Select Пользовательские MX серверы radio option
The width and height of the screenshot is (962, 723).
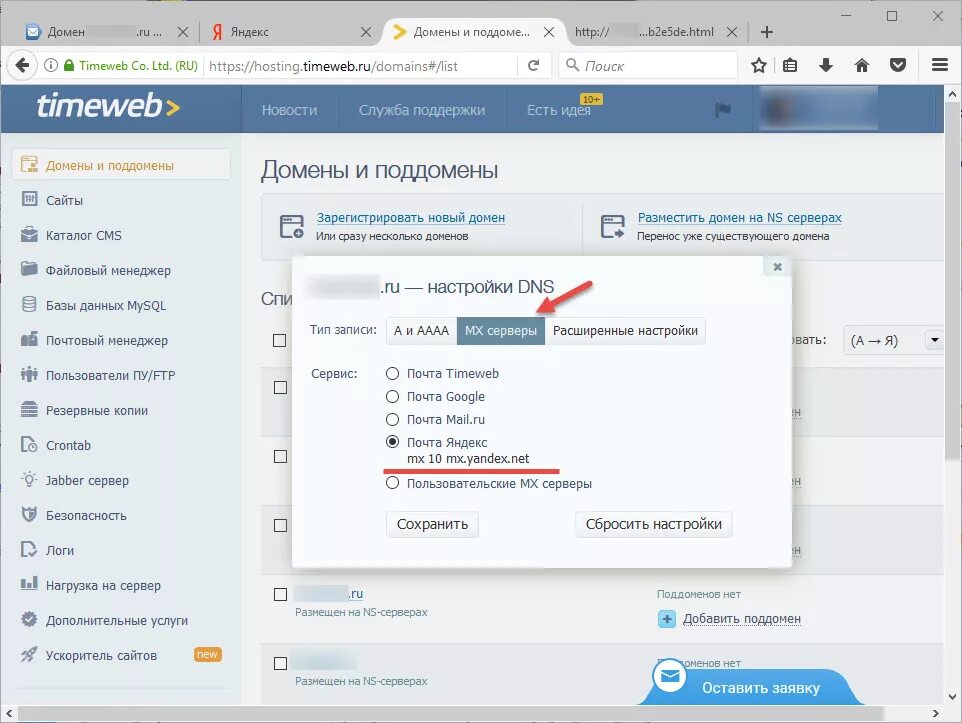pyautogui.click(x=392, y=483)
